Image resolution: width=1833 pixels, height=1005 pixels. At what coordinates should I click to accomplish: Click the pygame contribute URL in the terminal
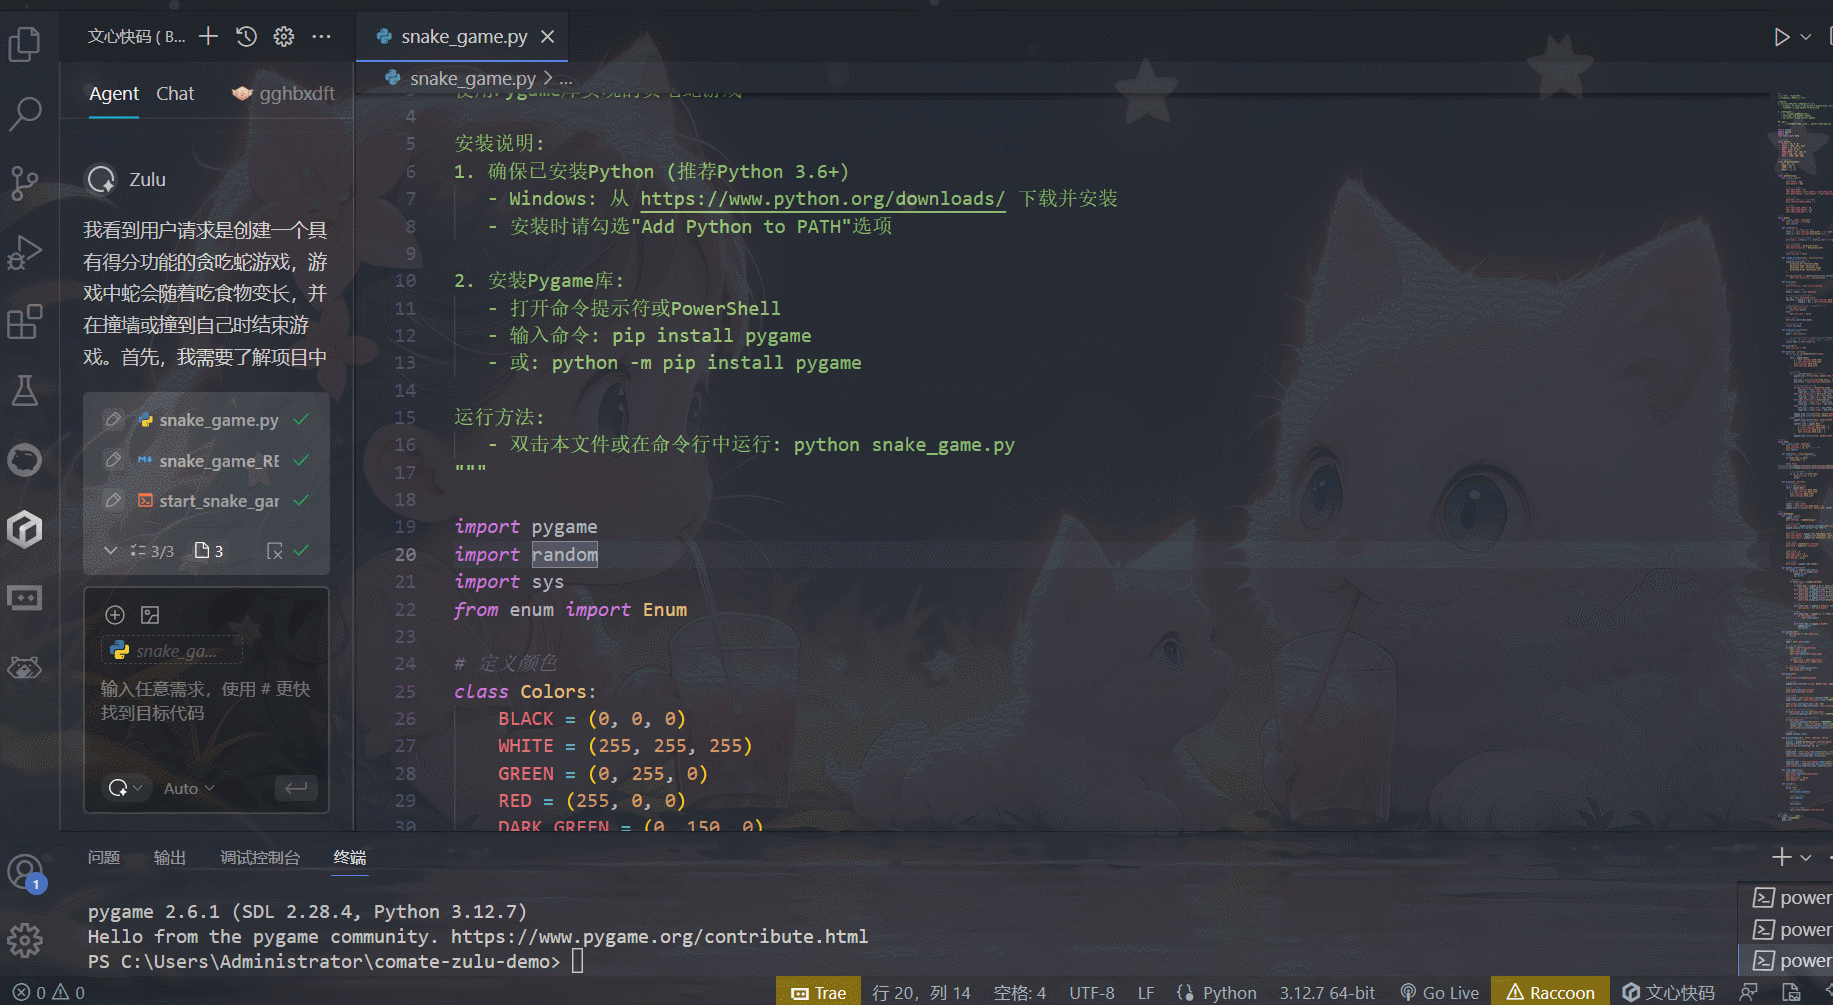(x=660, y=936)
